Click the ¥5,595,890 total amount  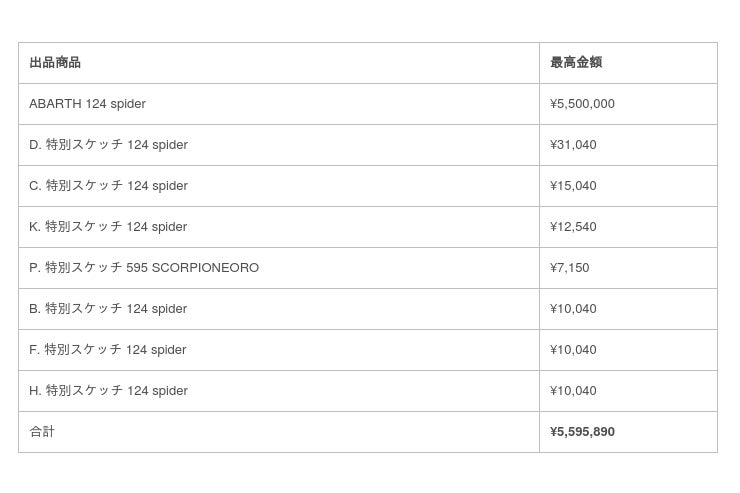click(582, 432)
